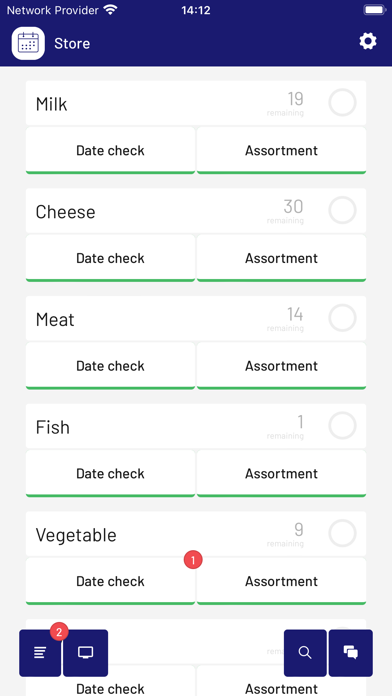This screenshot has width=392, height=696.
Task: Tap the battery icon in status bar
Action: coord(375,10)
